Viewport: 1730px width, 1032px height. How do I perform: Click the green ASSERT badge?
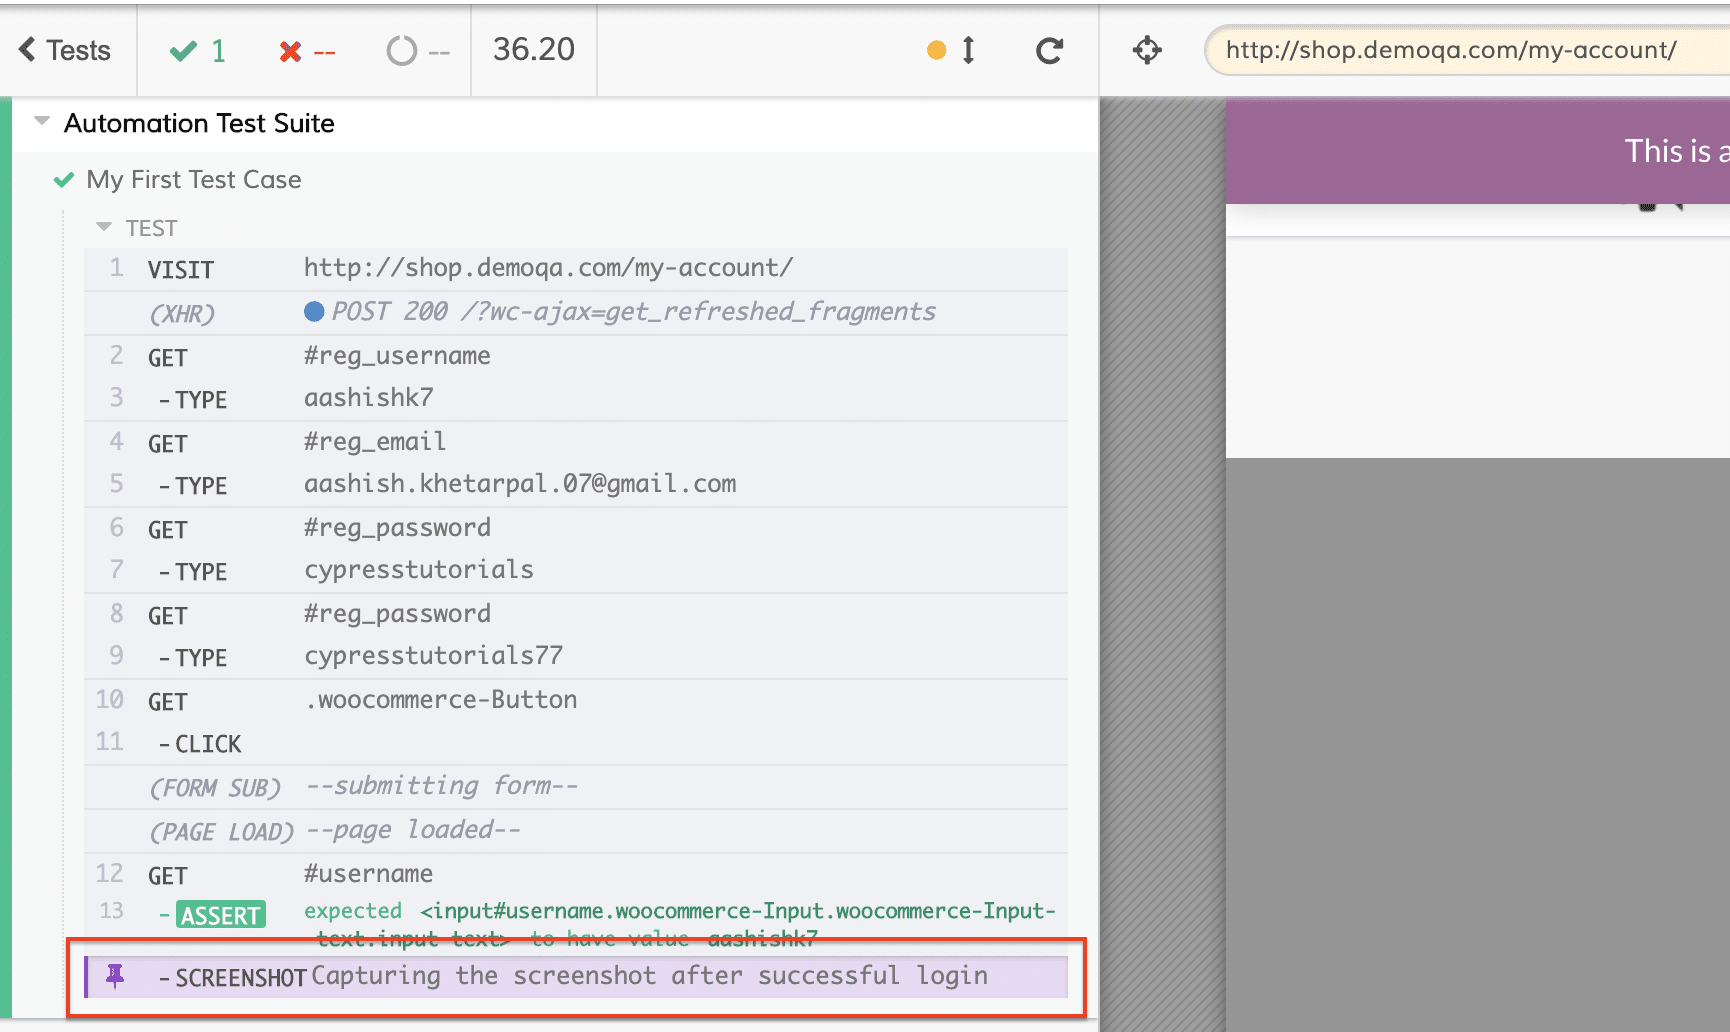(x=221, y=915)
